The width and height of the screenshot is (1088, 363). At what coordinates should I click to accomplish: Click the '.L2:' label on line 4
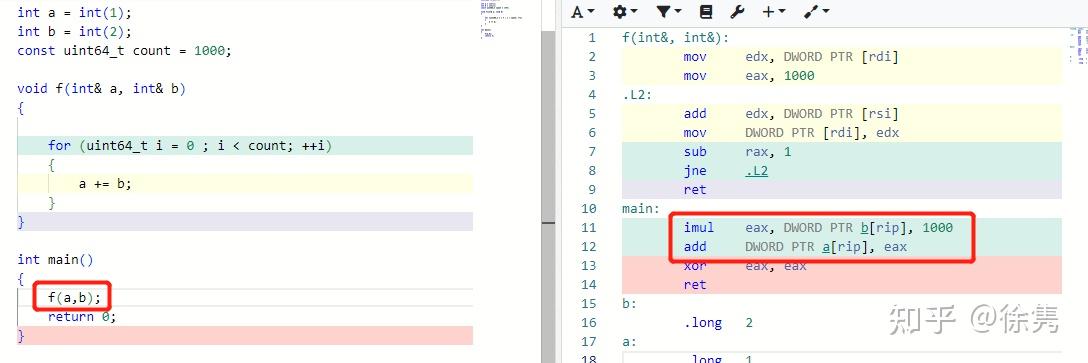click(638, 95)
